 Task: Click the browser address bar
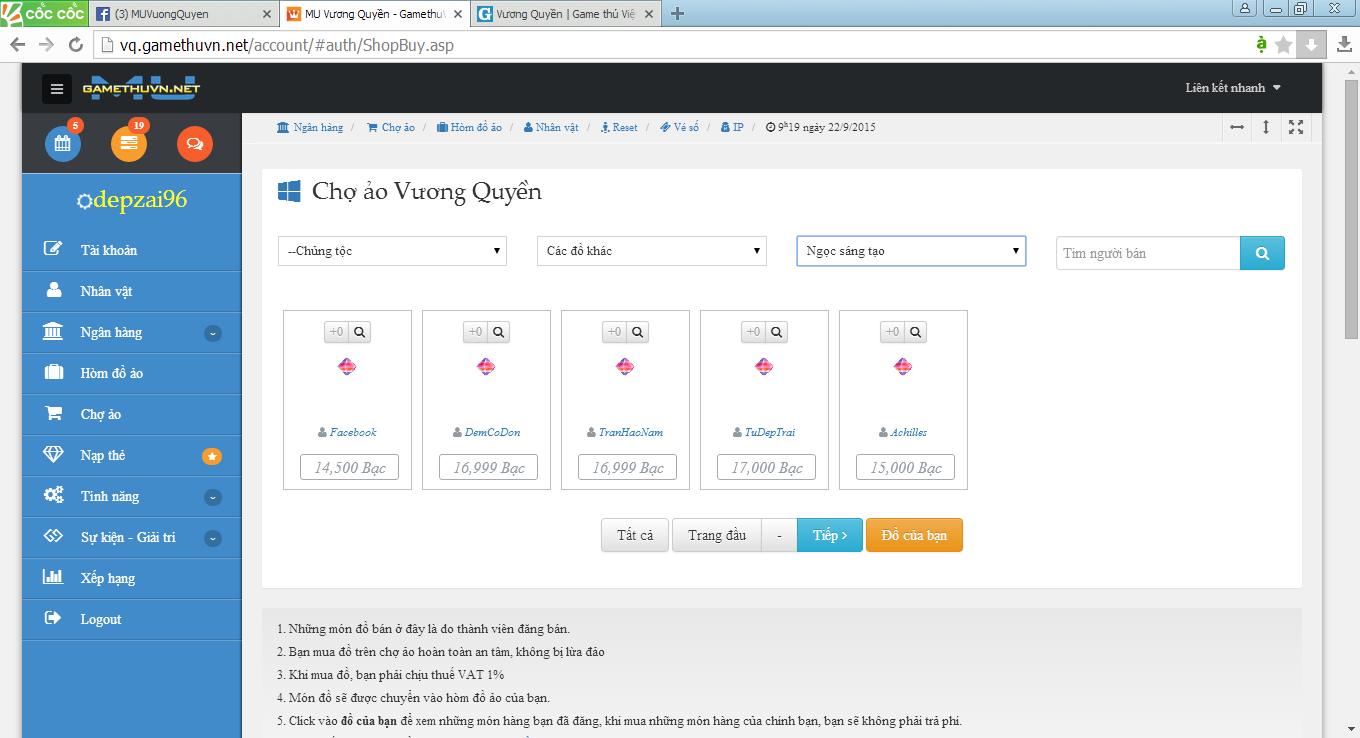click(672, 45)
